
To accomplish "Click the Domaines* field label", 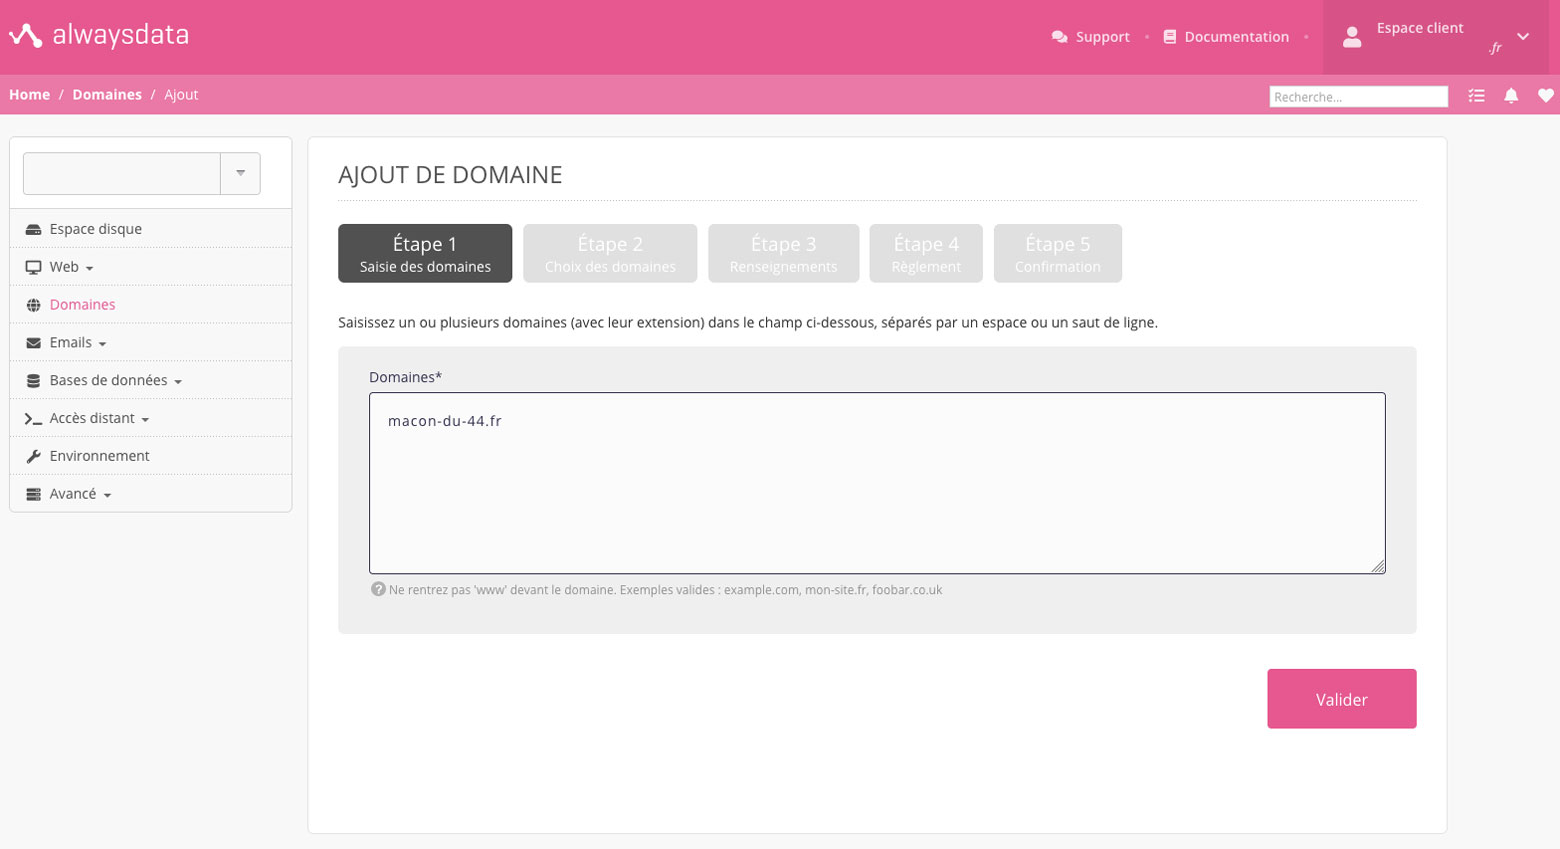I will (x=405, y=377).
